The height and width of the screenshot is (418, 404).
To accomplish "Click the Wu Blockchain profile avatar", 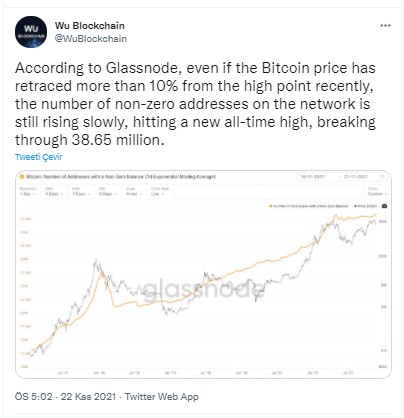I will (x=31, y=32).
